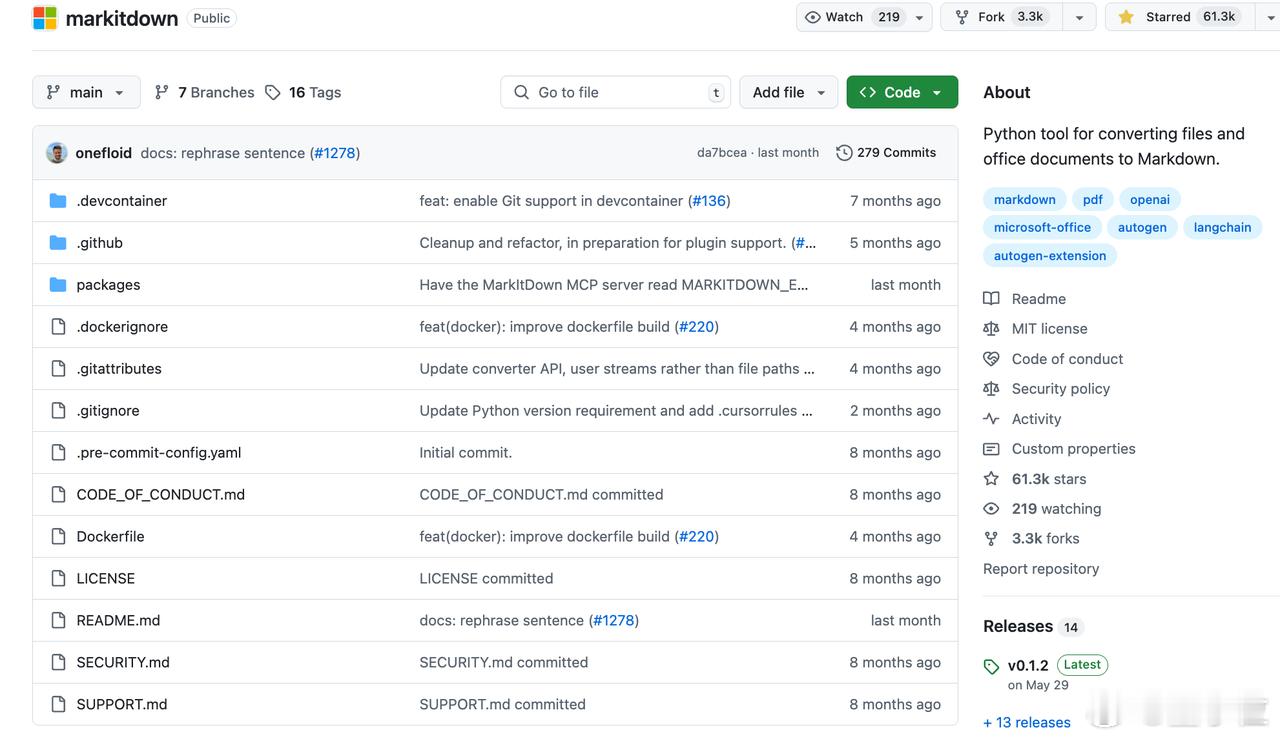This screenshot has height=741, width=1280.
Task: Open the main branch dropdown
Action: 86,92
